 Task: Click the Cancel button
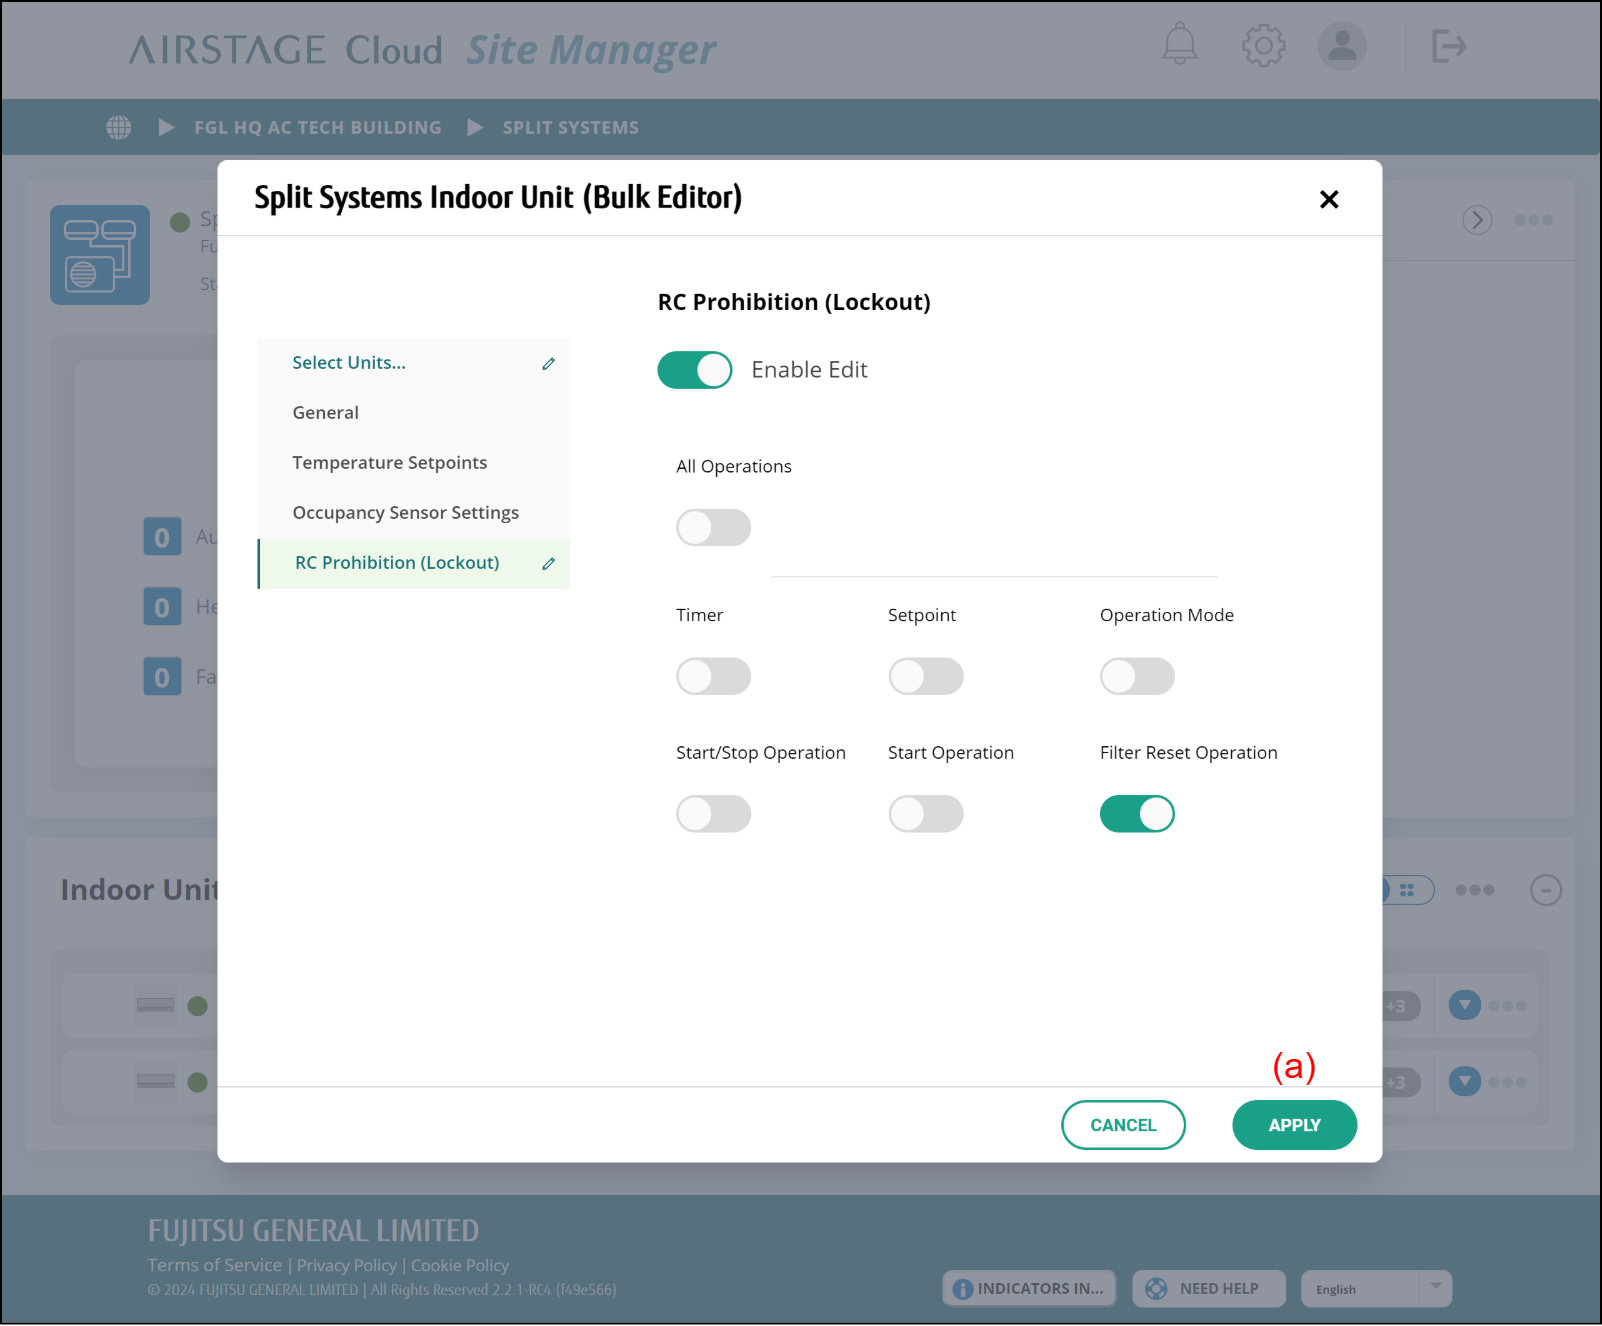pyautogui.click(x=1123, y=1125)
